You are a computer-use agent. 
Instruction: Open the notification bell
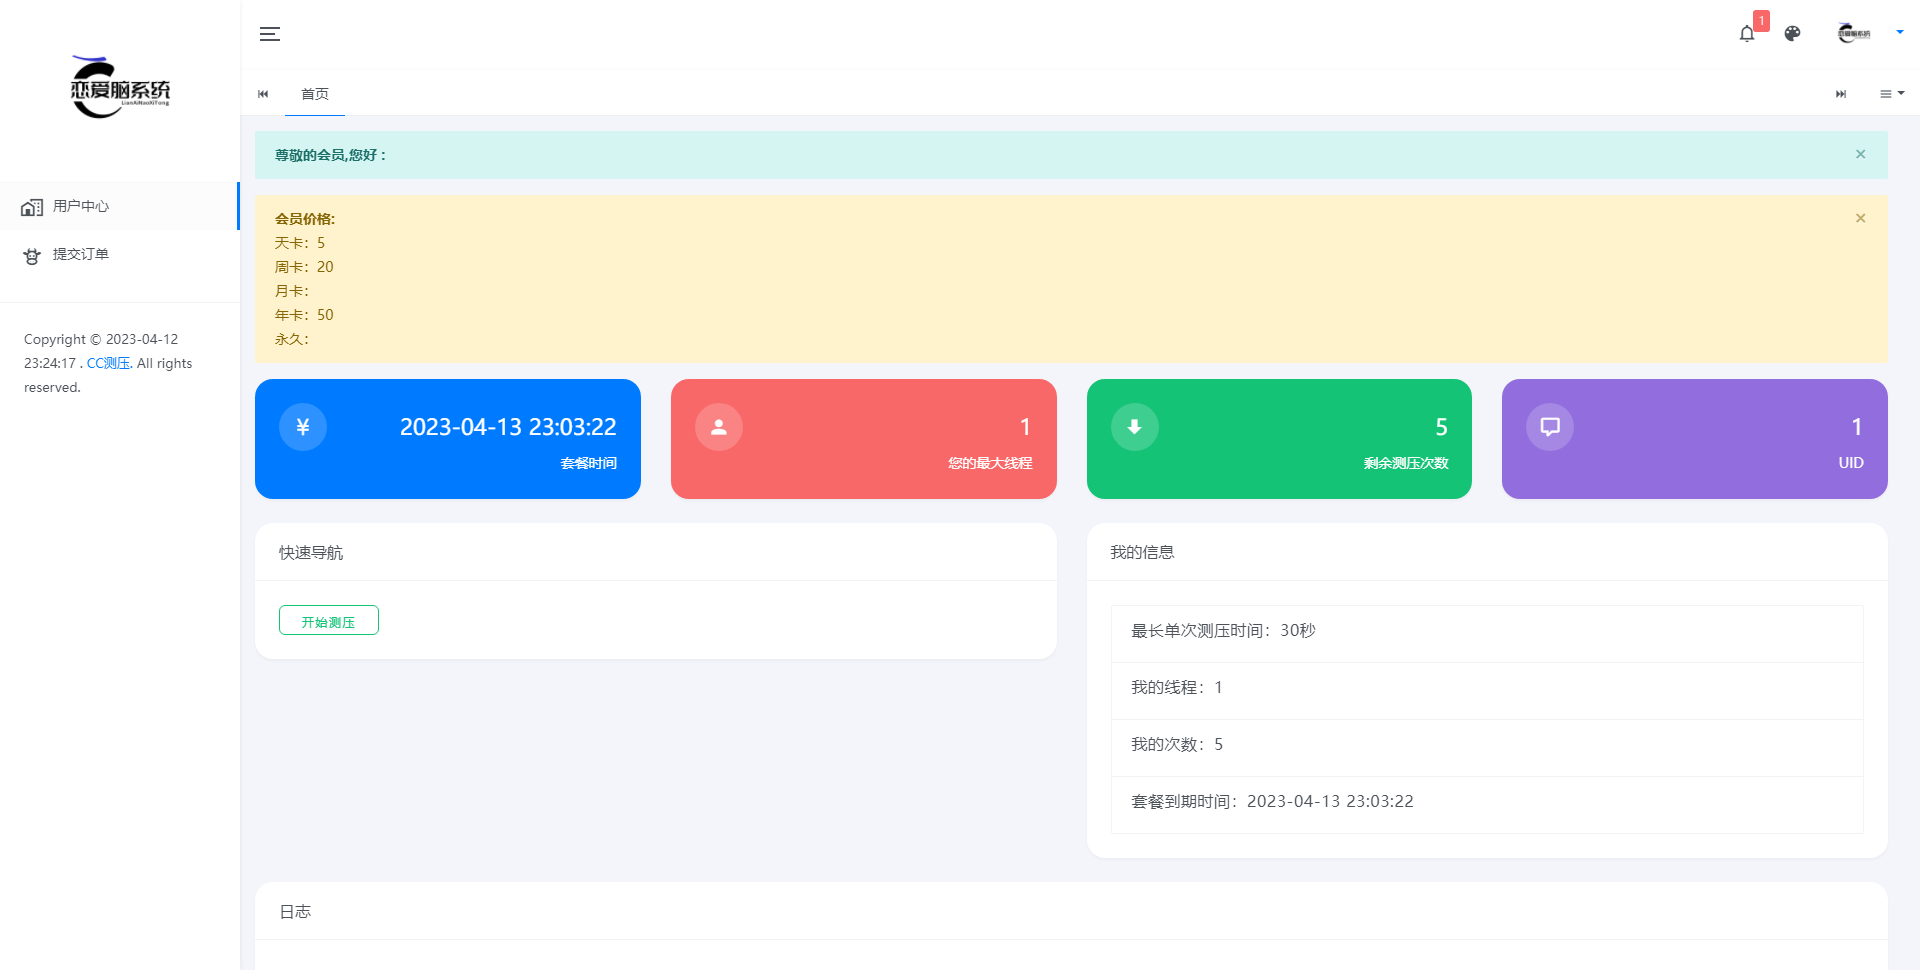(1747, 34)
